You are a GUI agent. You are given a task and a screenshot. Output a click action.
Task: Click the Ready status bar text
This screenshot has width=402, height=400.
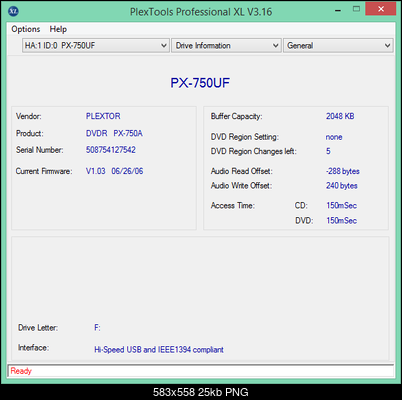pyautogui.click(x=21, y=371)
